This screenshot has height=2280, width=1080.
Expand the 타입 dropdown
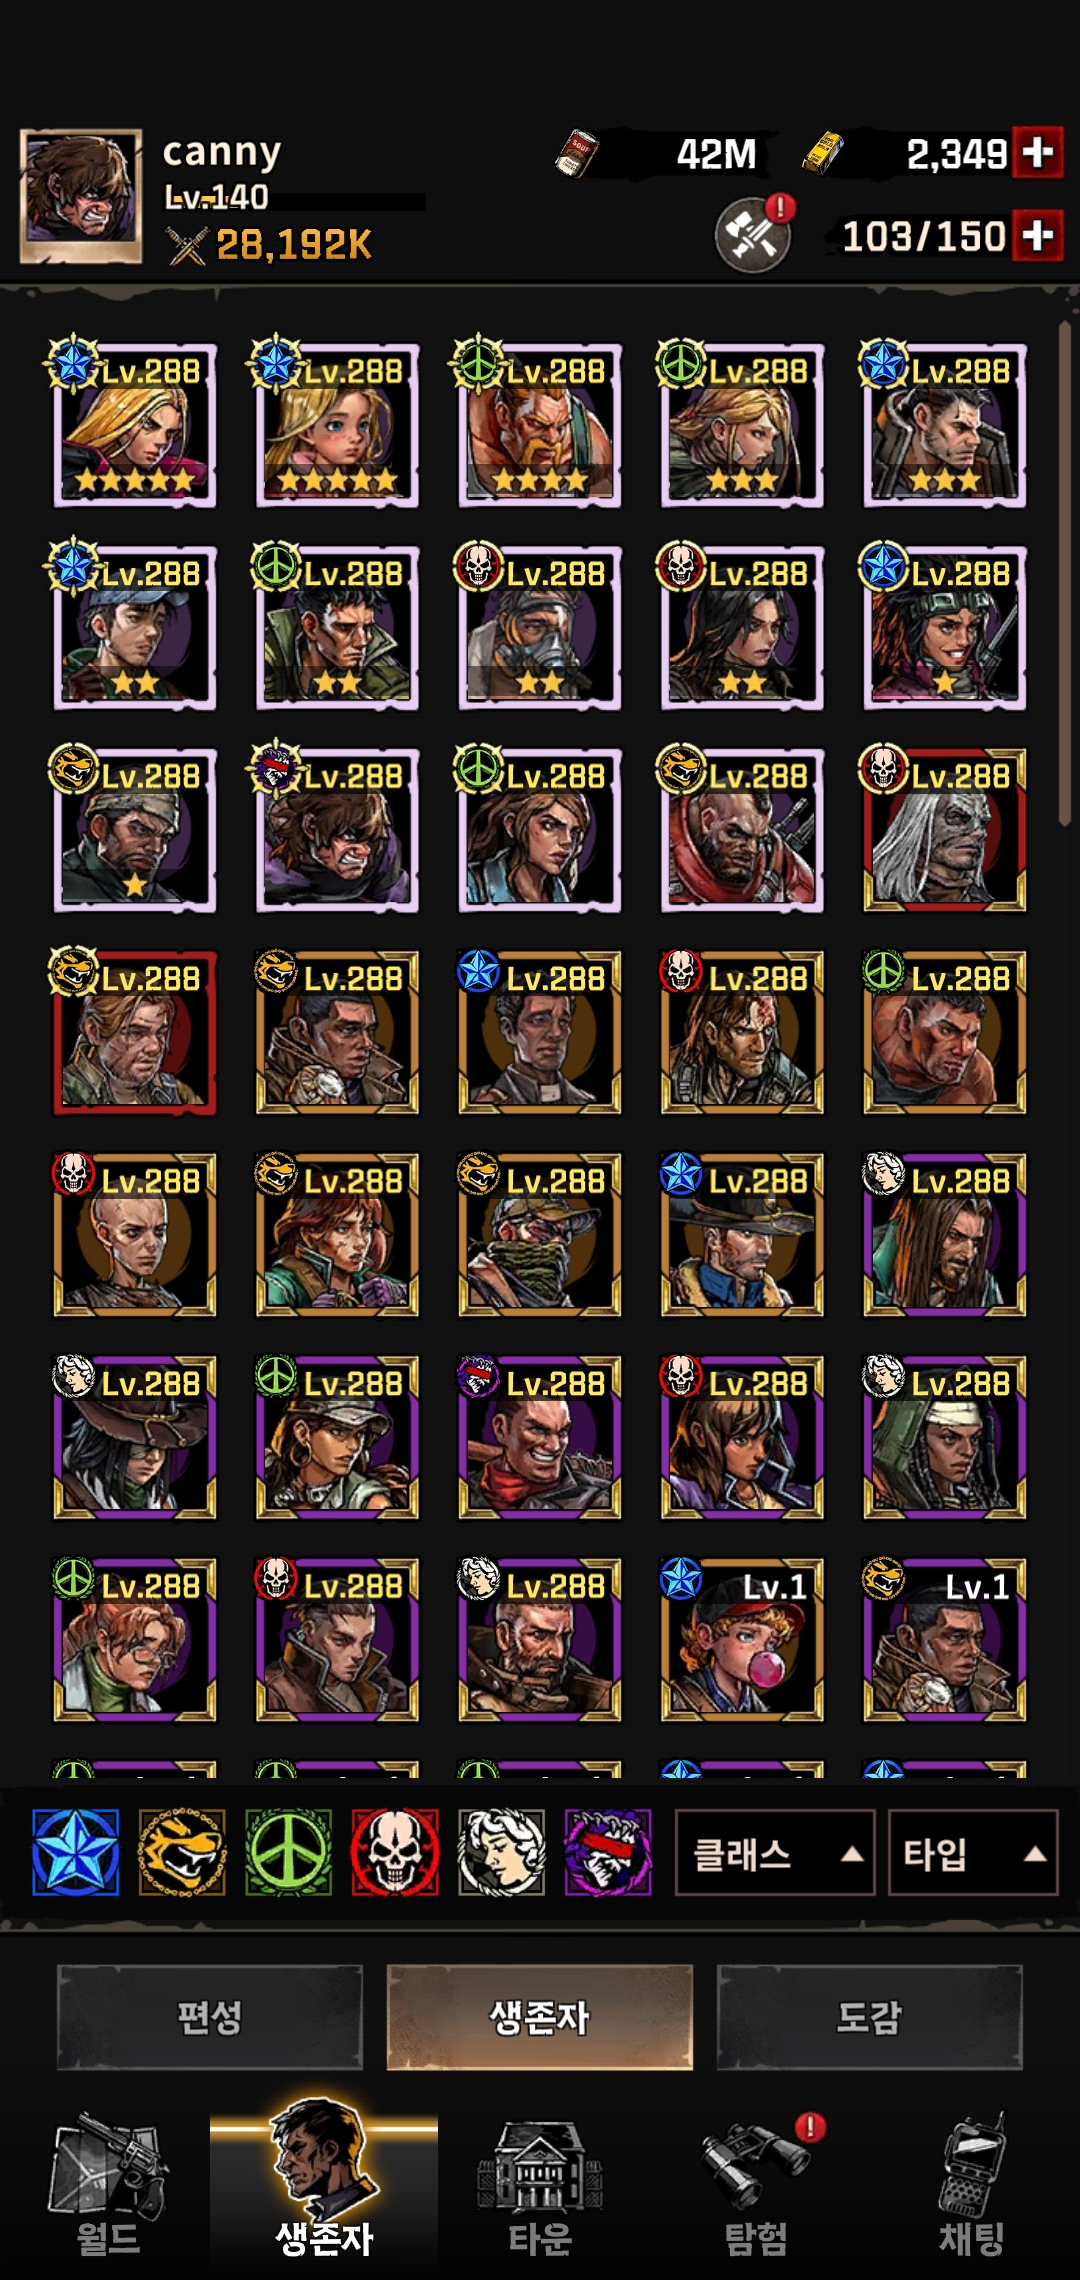(973, 1853)
